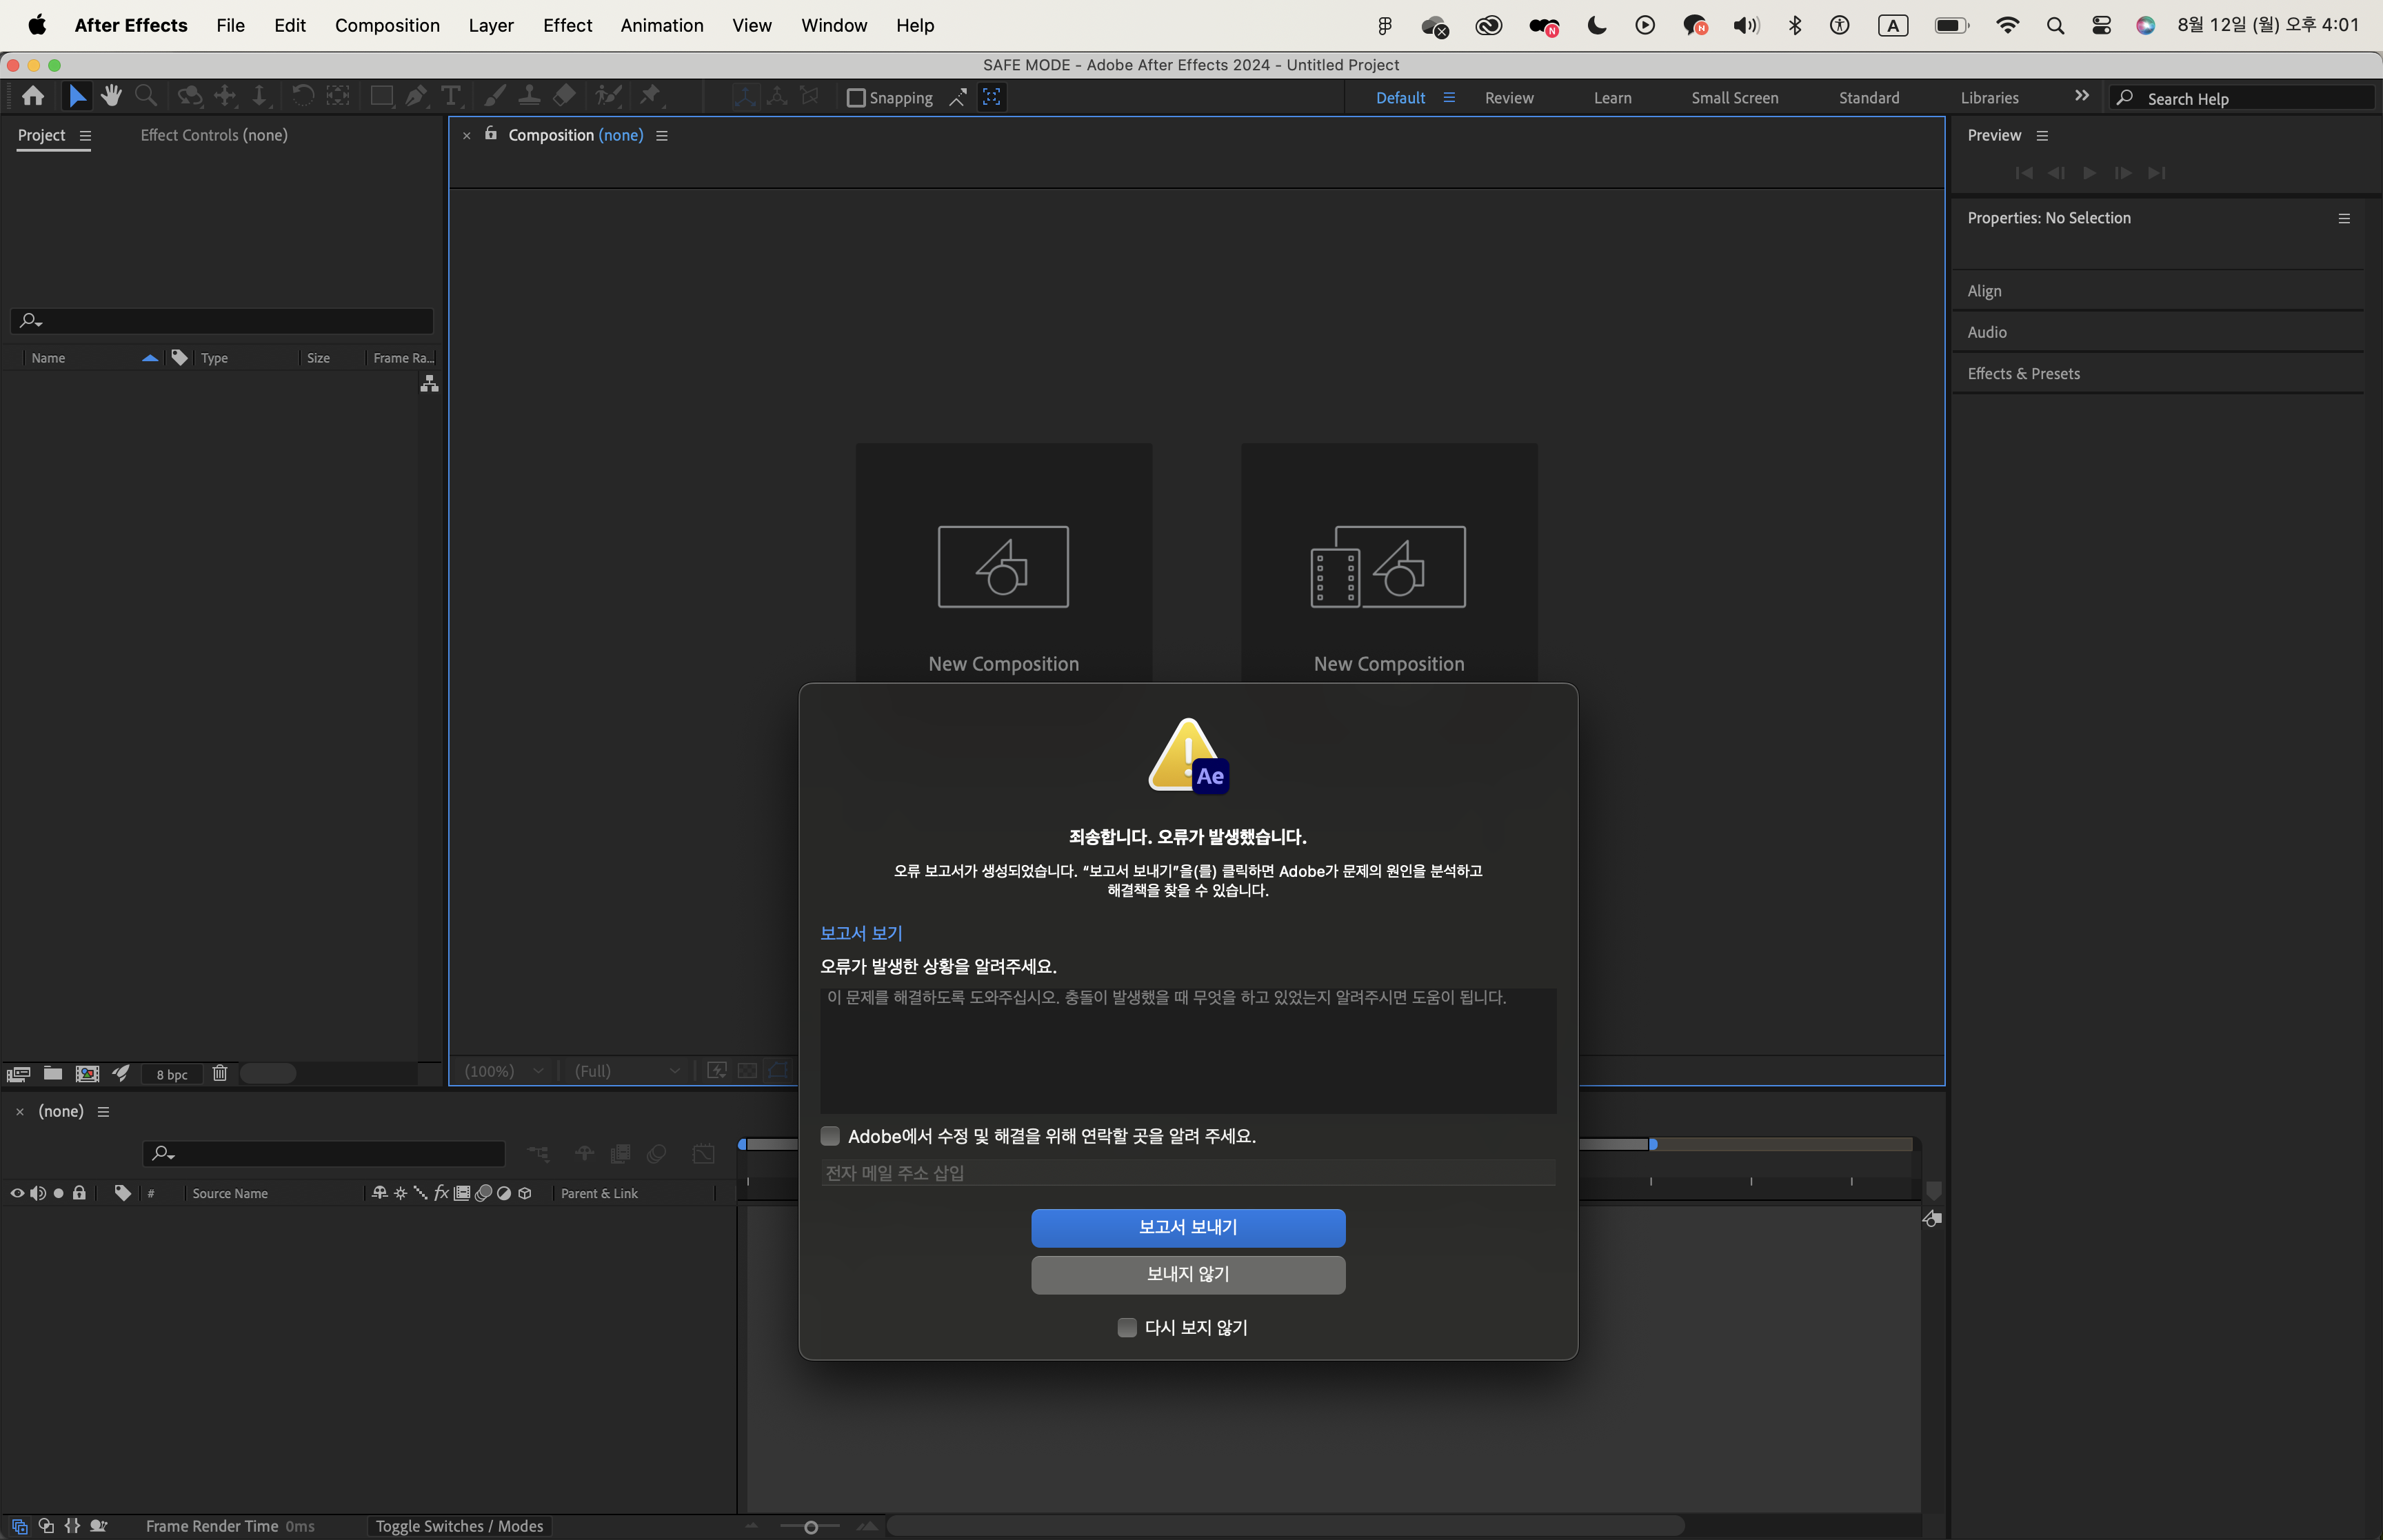
Task: Click the New Folder icon in Project panel
Action: click(x=52, y=1073)
